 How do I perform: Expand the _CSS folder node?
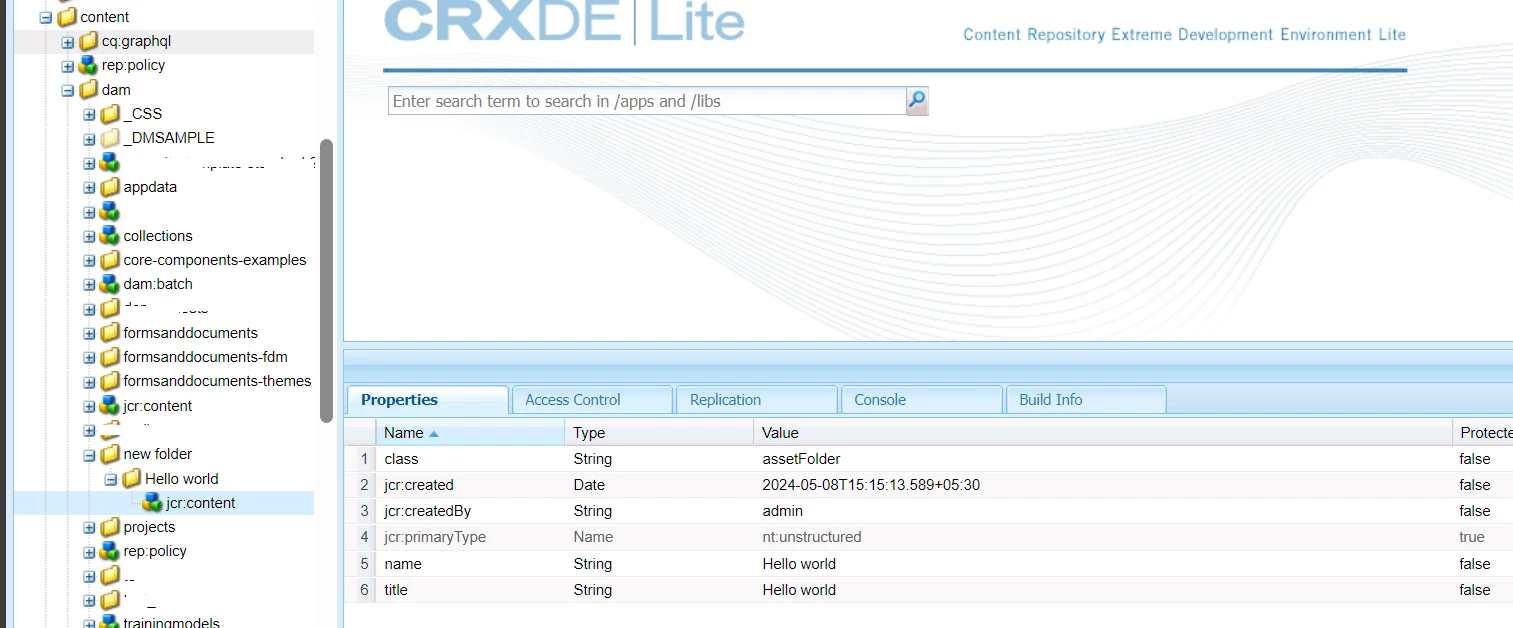(x=89, y=114)
